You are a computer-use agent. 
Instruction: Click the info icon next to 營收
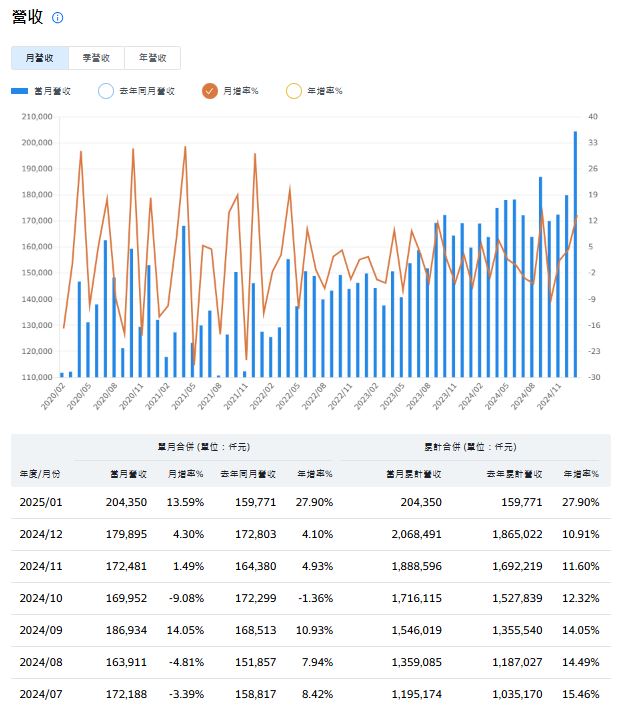(x=58, y=18)
